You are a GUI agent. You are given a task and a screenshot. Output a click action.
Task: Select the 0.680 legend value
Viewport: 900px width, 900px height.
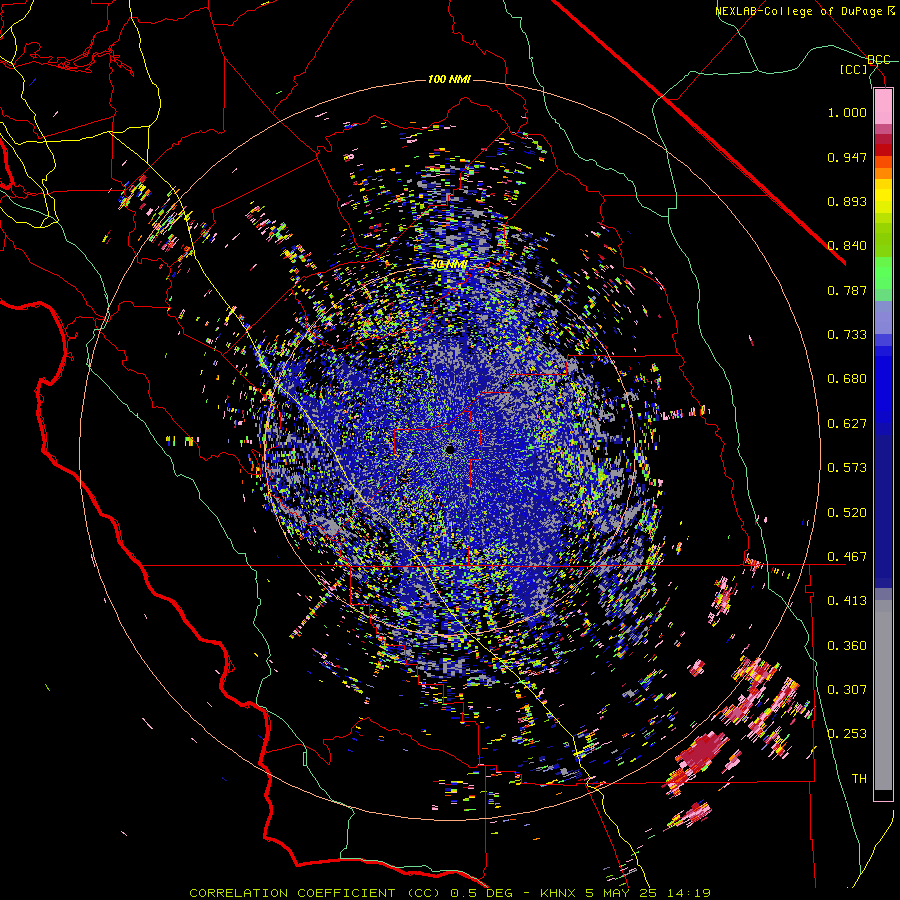point(847,379)
